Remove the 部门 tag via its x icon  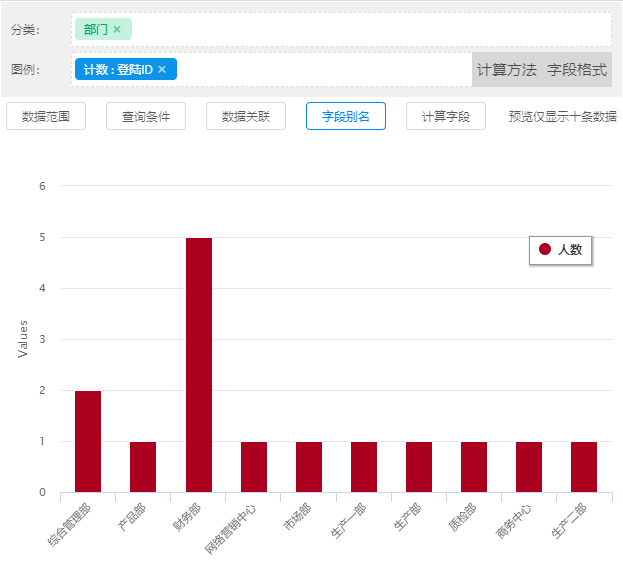(117, 30)
